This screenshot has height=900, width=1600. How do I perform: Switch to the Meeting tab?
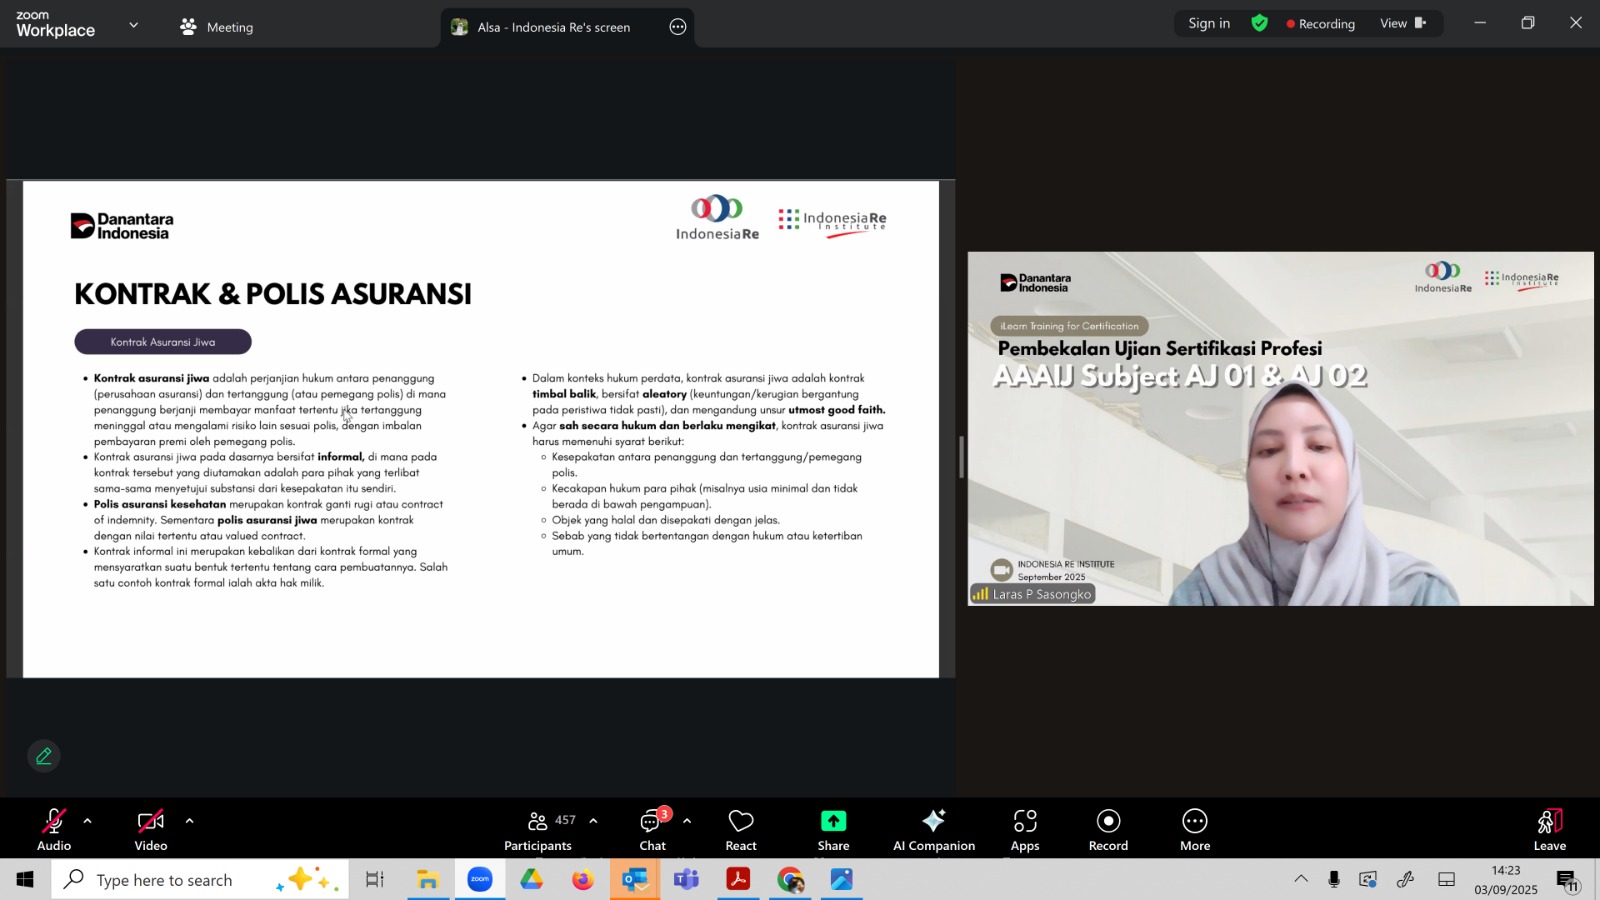217,27
